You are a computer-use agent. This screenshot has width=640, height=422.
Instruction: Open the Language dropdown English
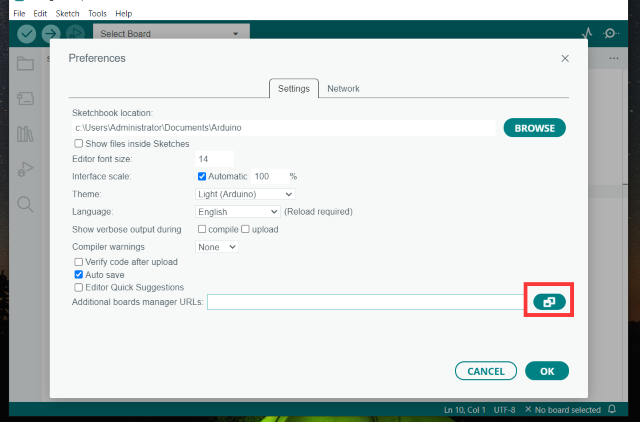pos(238,212)
